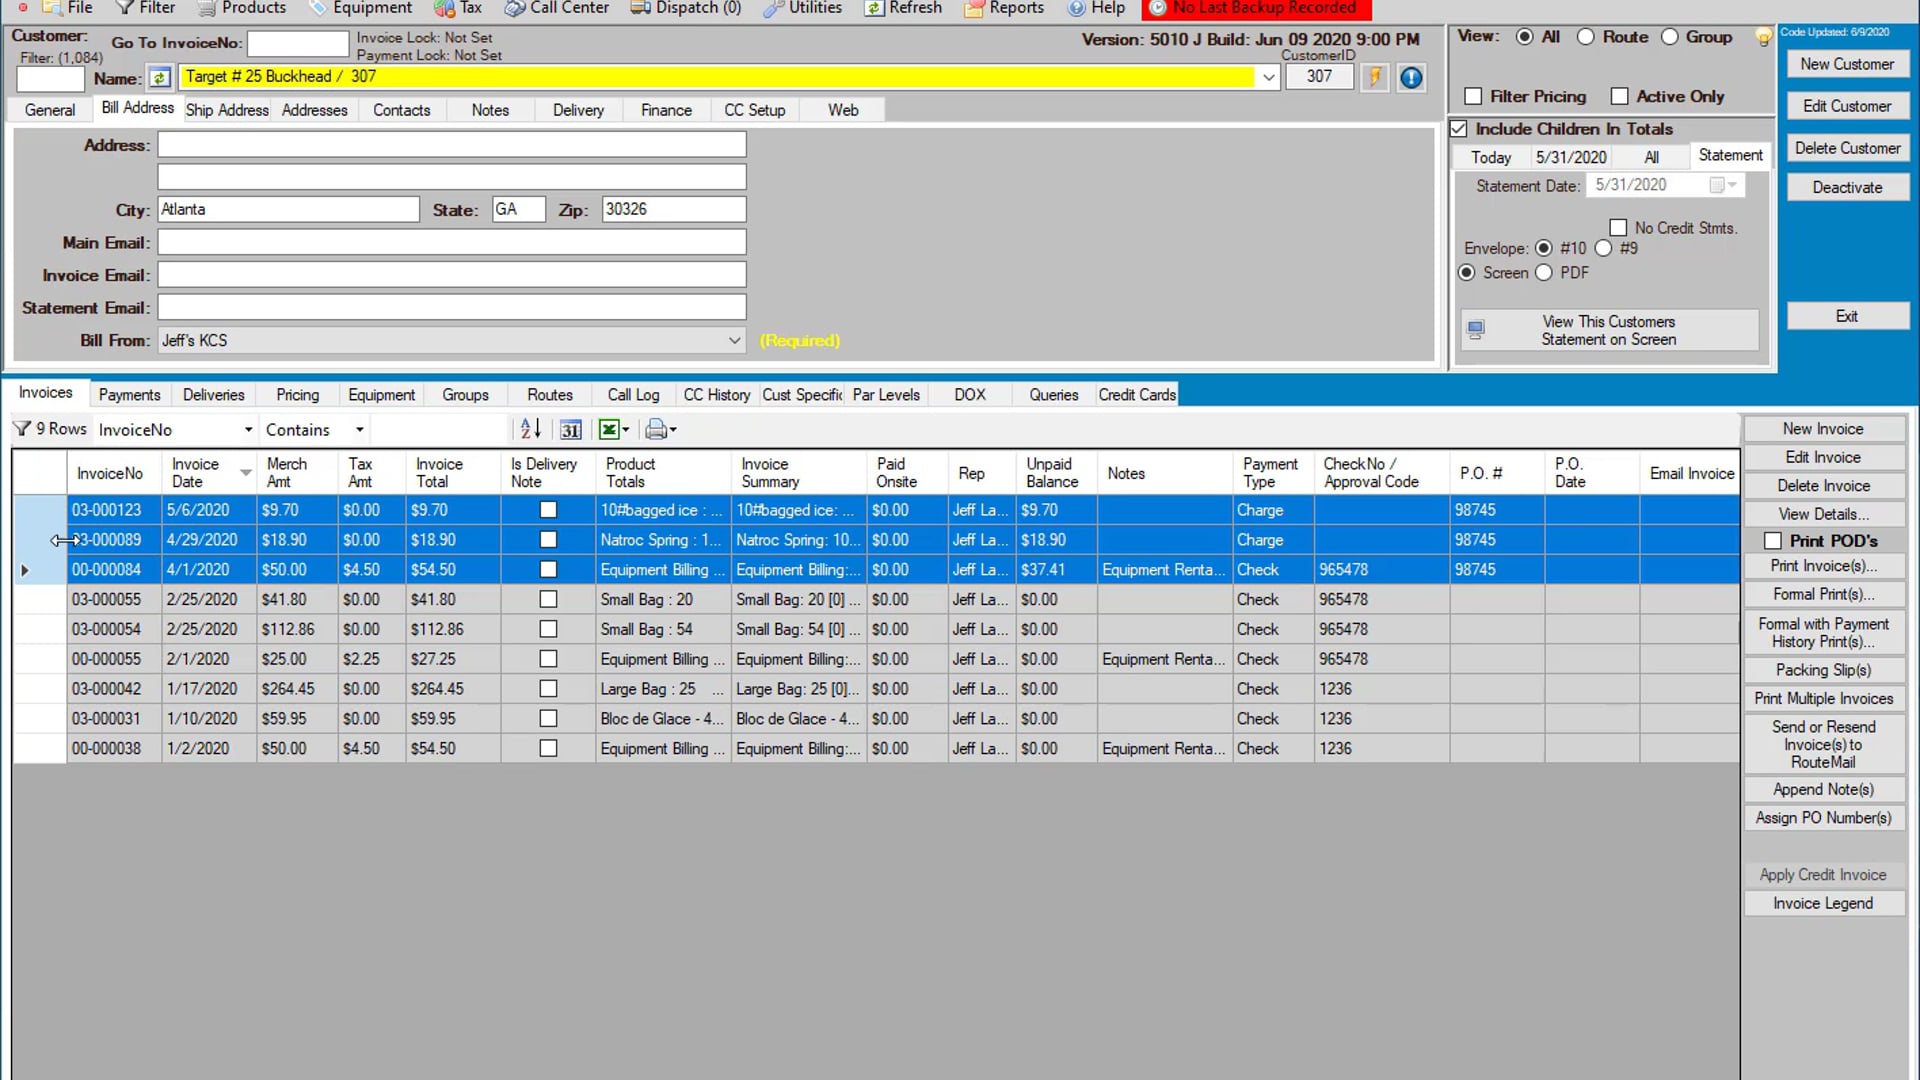This screenshot has height=1080, width=1920.
Task: Switch to the Equipment tab below
Action: click(x=381, y=395)
